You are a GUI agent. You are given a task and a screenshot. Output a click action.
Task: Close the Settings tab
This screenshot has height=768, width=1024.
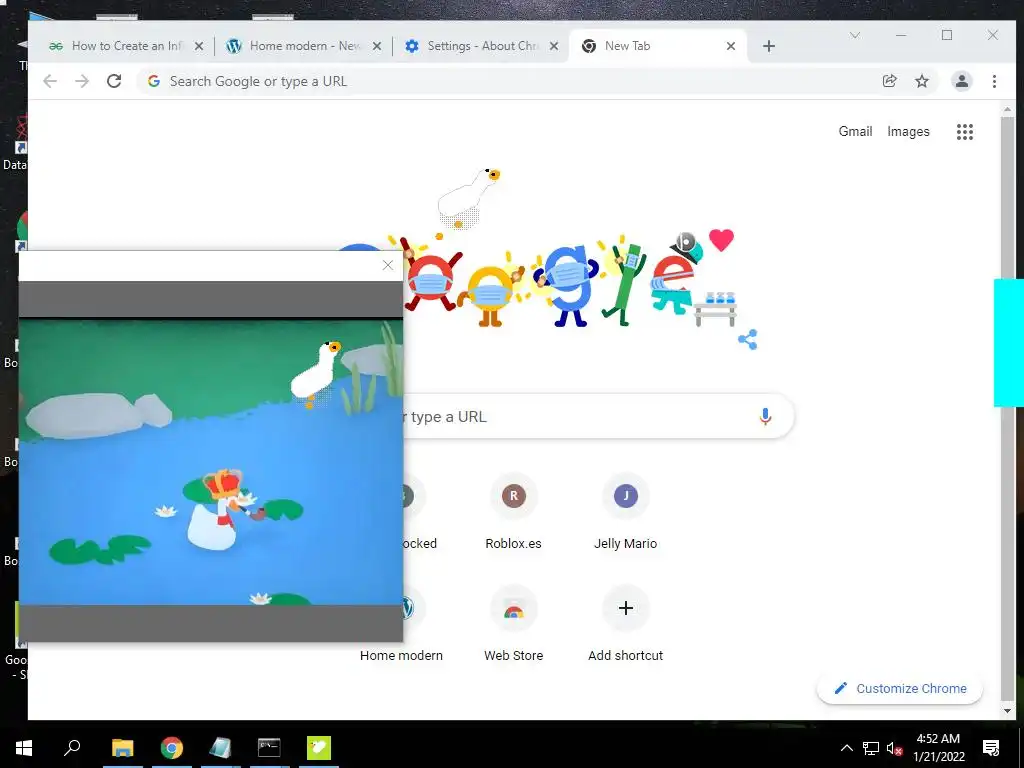click(554, 46)
